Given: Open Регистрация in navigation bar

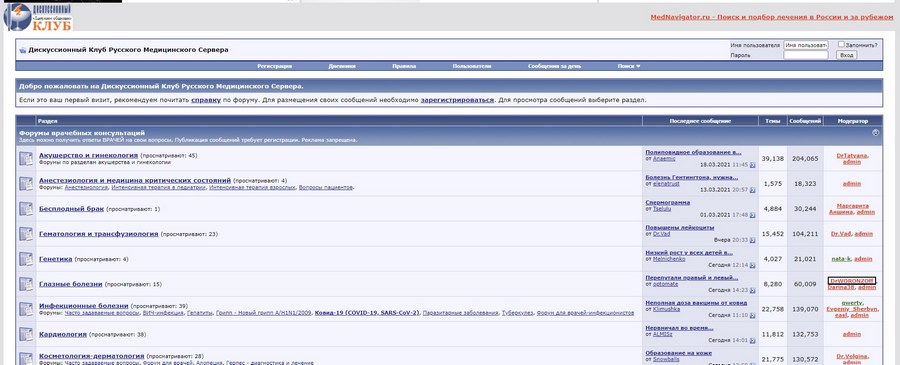Looking at the screenshot, I should click(x=274, y=66).
